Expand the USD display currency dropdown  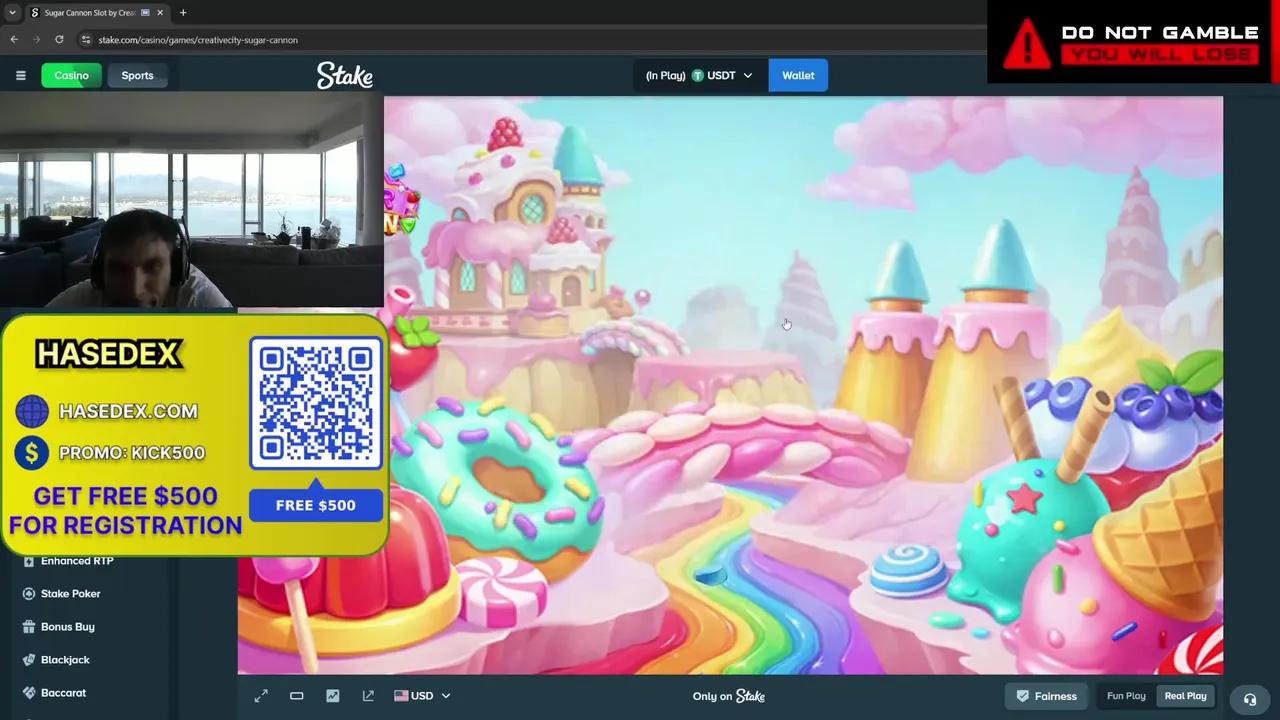click(x=446, y=696)
